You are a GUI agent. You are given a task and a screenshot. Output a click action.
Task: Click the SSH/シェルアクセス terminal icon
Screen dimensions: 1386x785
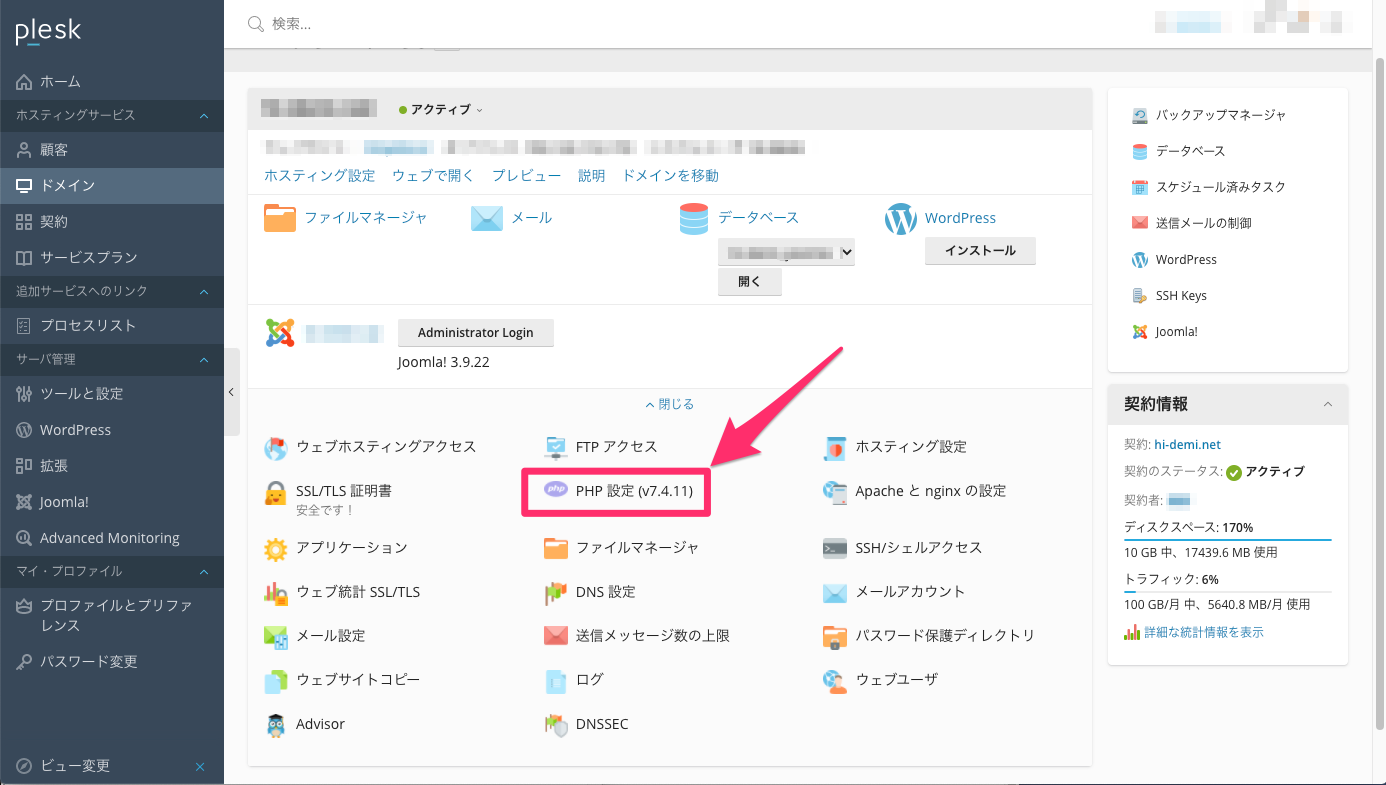835,548
